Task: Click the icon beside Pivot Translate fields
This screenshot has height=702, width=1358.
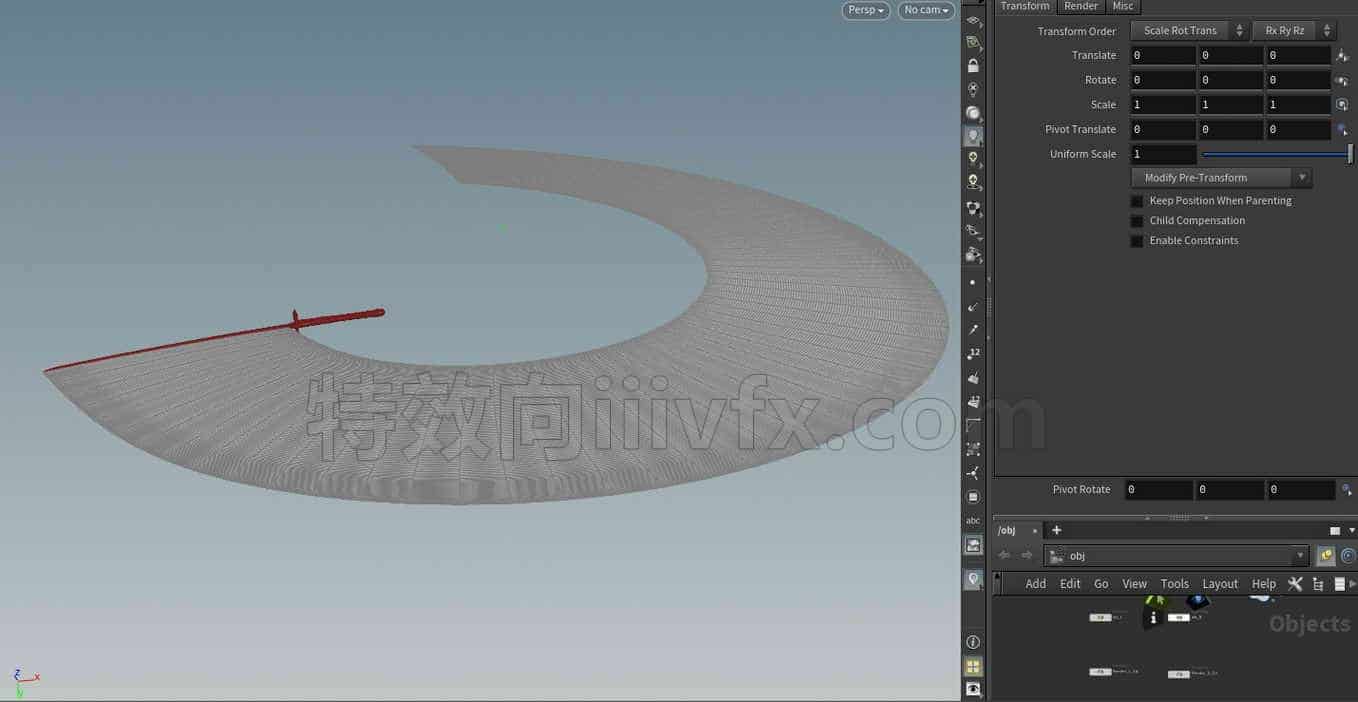Action: point(1343,129)
